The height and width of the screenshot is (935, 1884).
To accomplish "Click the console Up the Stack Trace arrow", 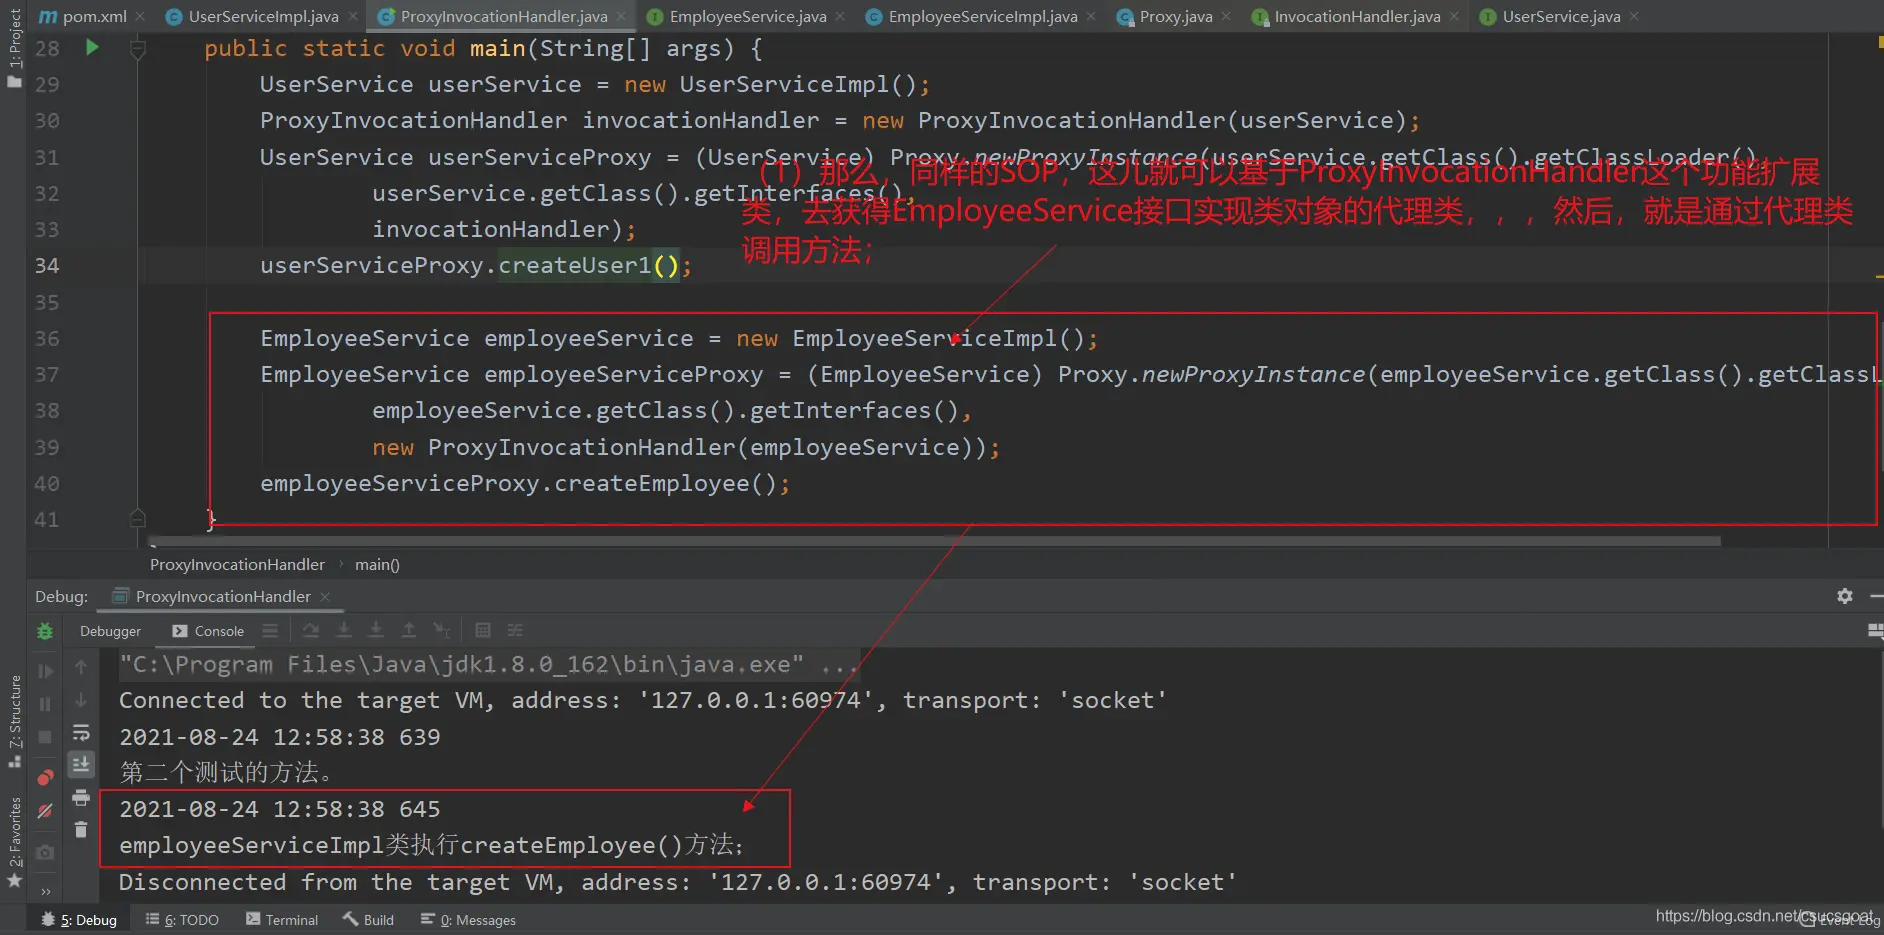I will [x=81, y=667].
